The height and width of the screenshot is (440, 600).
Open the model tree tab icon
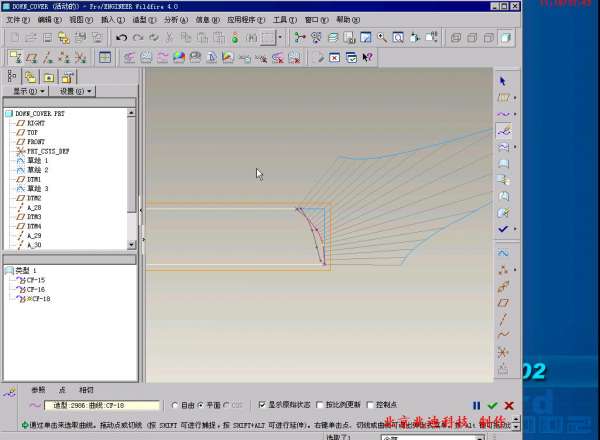12,76
